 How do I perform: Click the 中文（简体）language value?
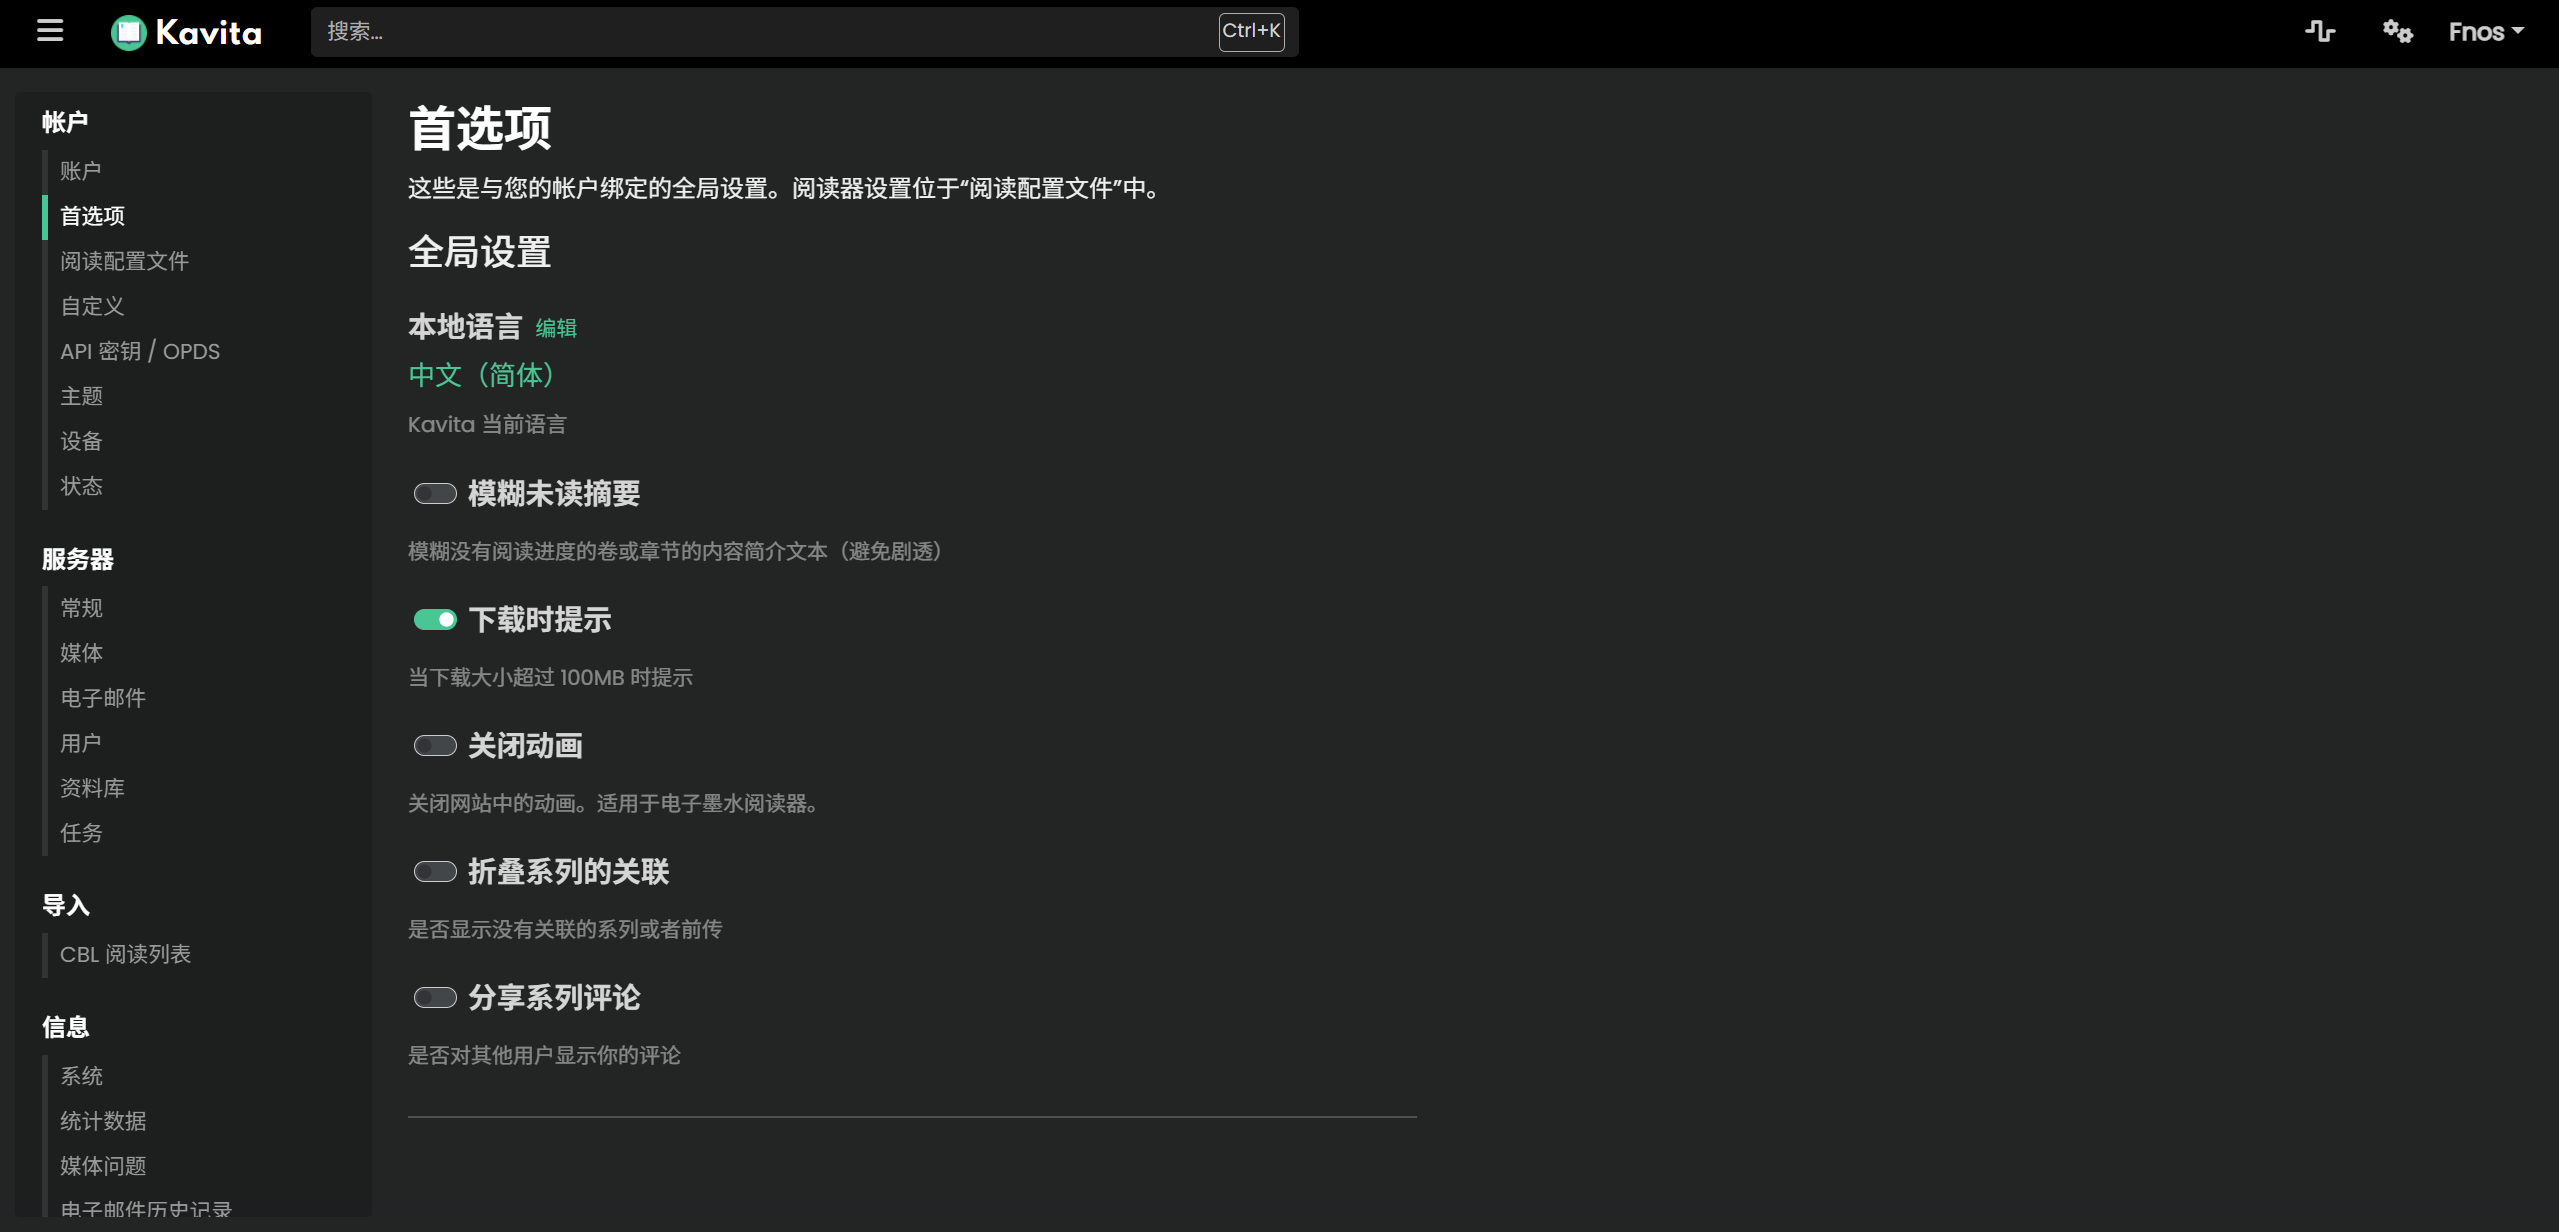[481, 375]
